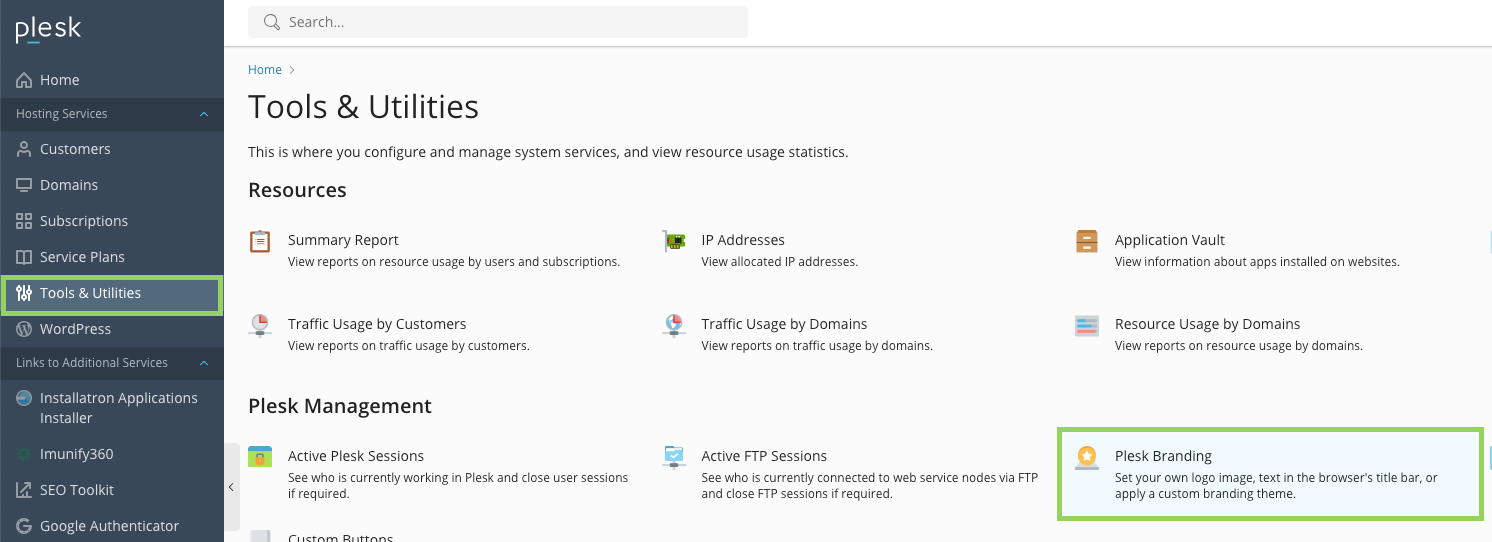1492x542 pixels.
Task: Click the Plesk logo
Action: (48, 30)
